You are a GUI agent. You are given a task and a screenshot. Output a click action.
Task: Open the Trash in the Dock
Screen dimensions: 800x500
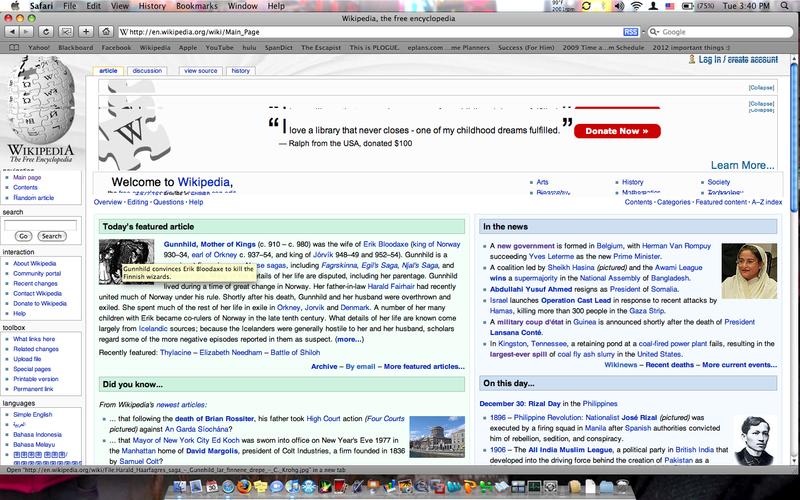[622, 486]
